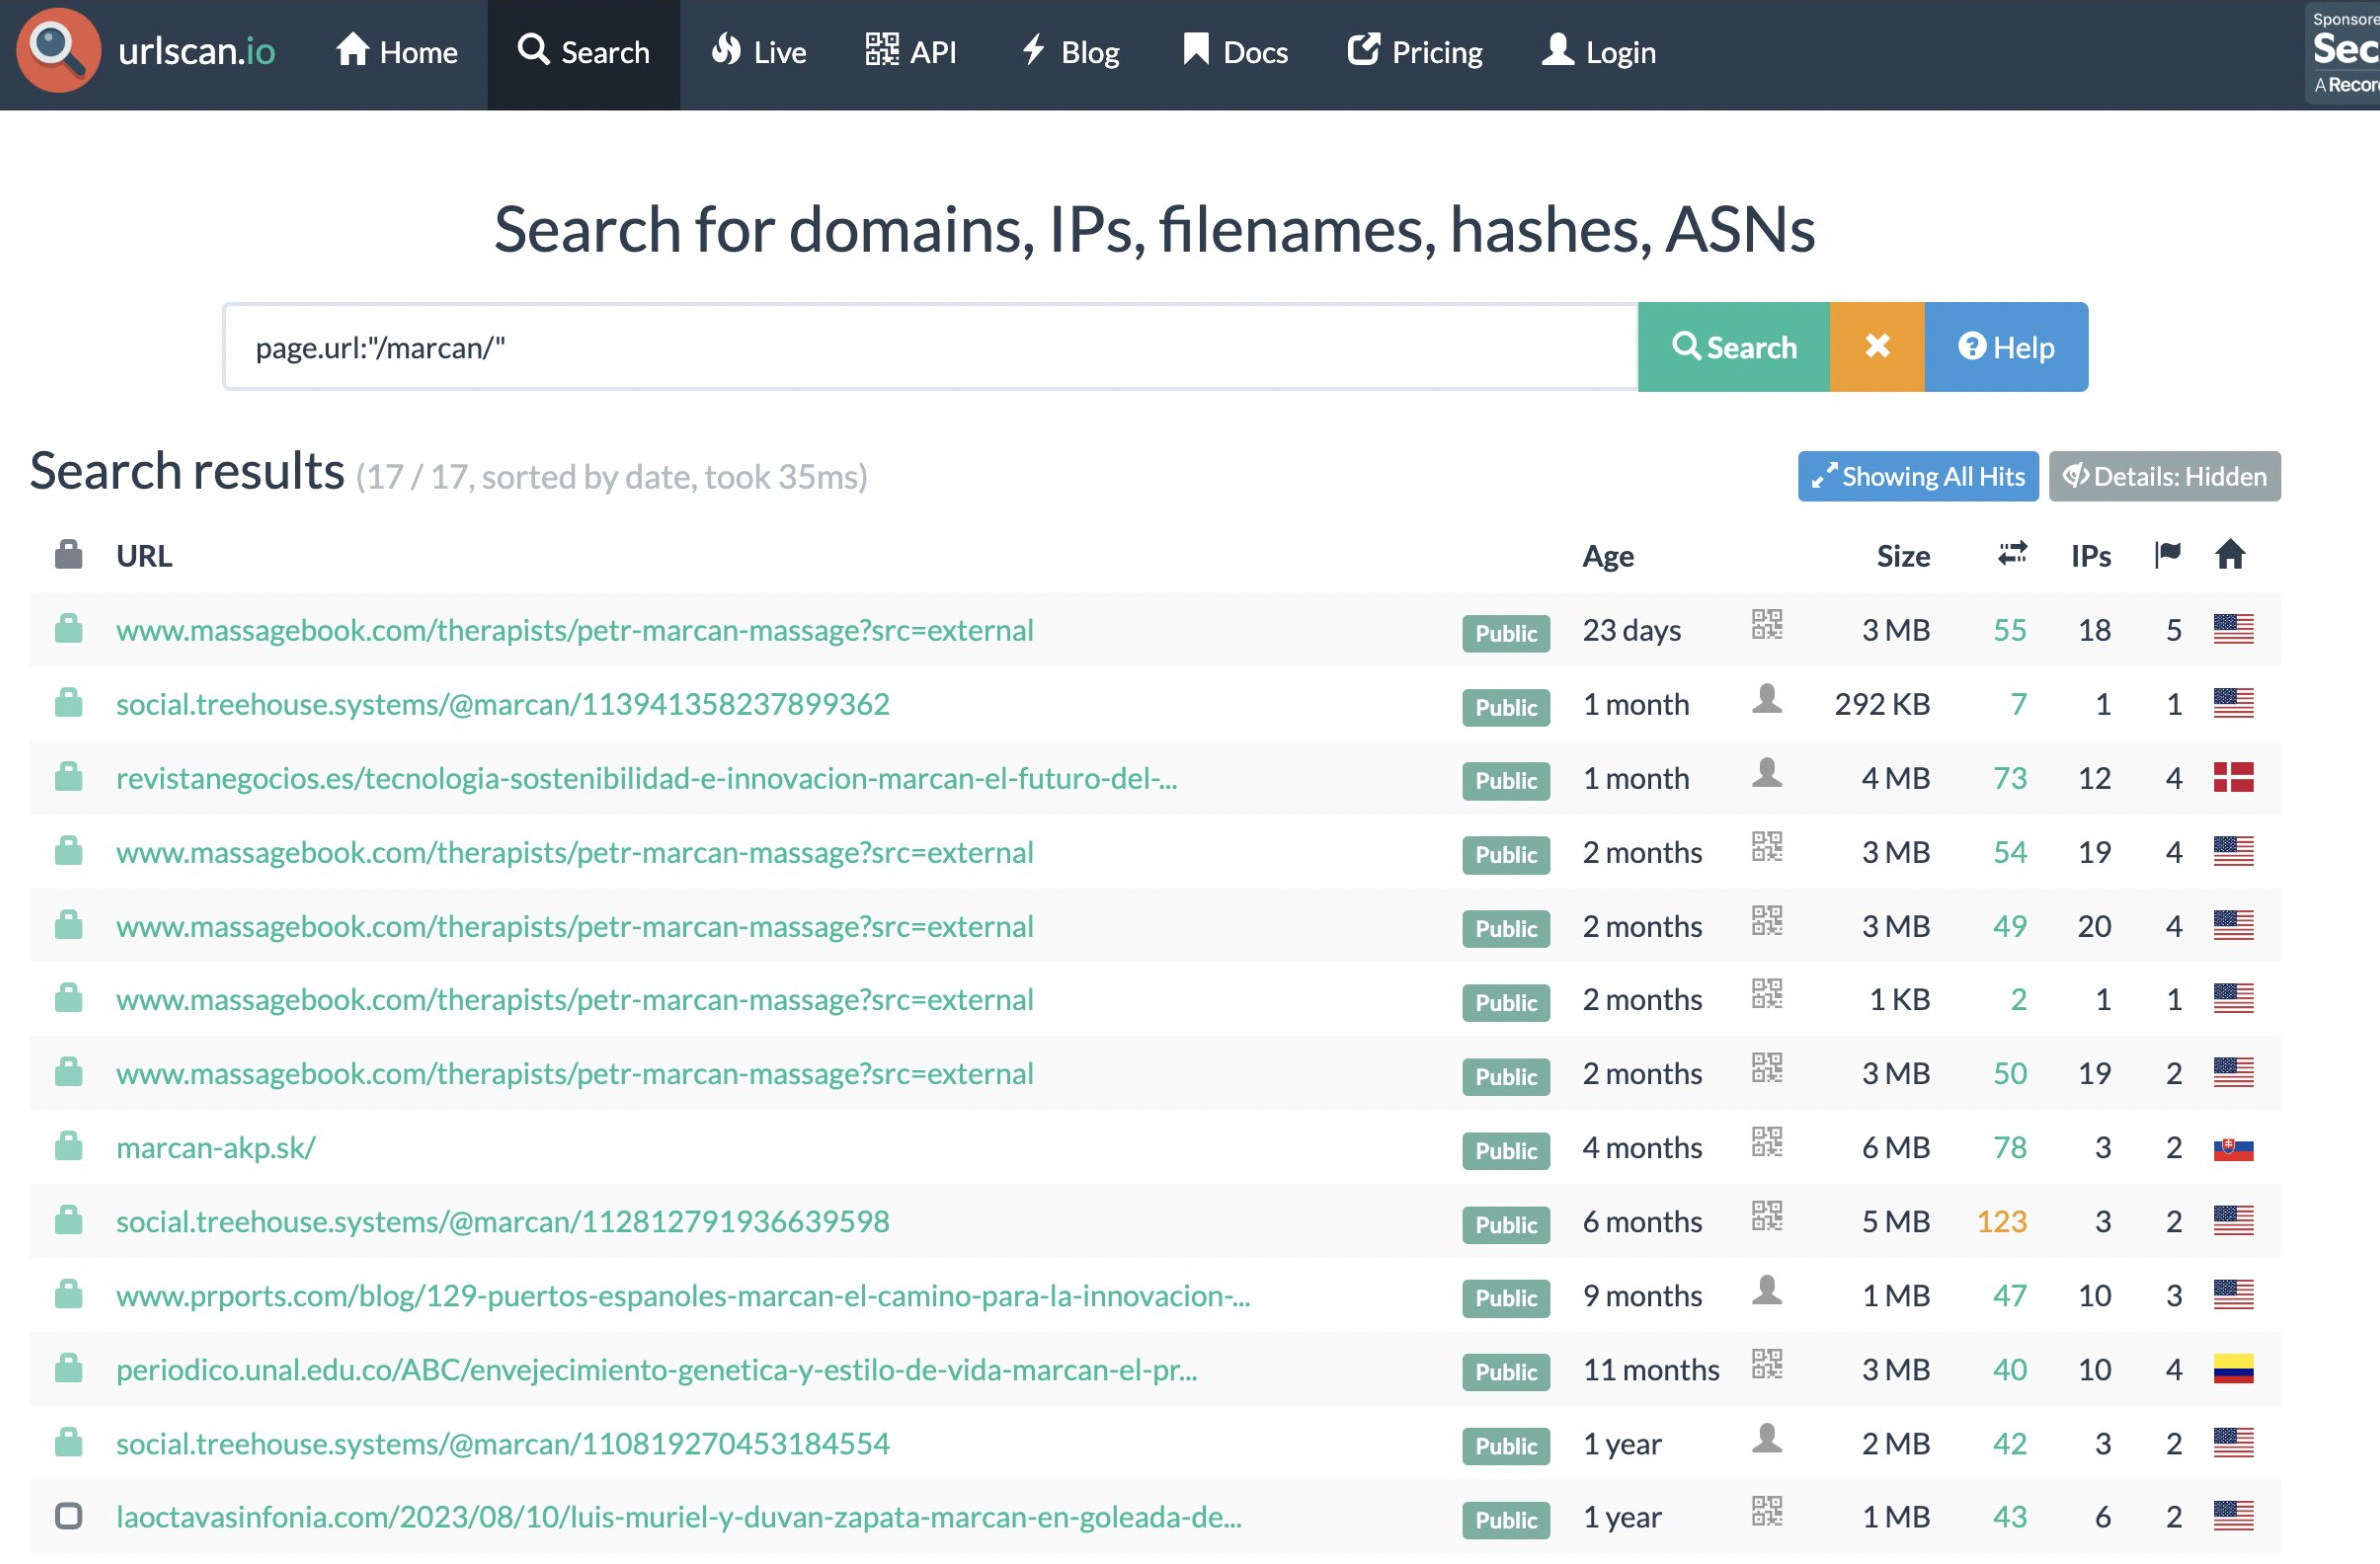The width and height of the screenshot is (2380, 1564).
Task: Click the IPs column header
Action: pyautogui.click(x=2091, y=557)
